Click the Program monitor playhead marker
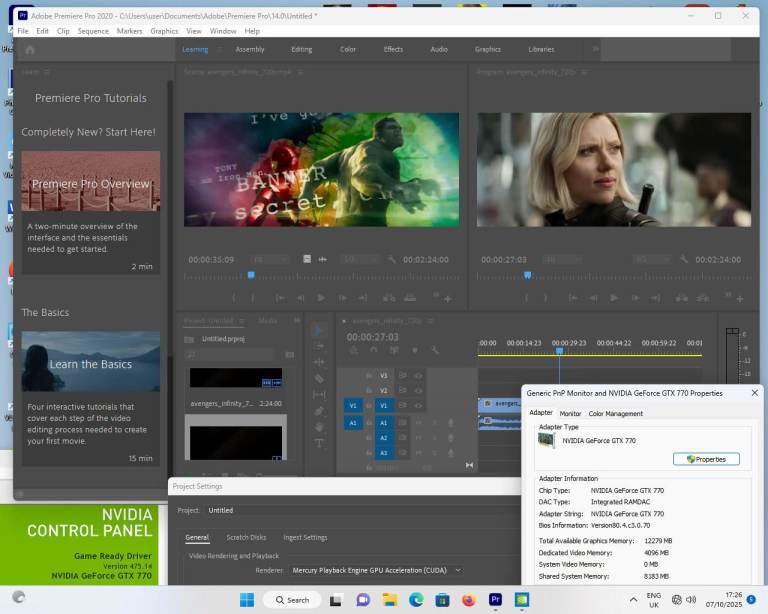768x614 pixels. [x=528, y=275]
